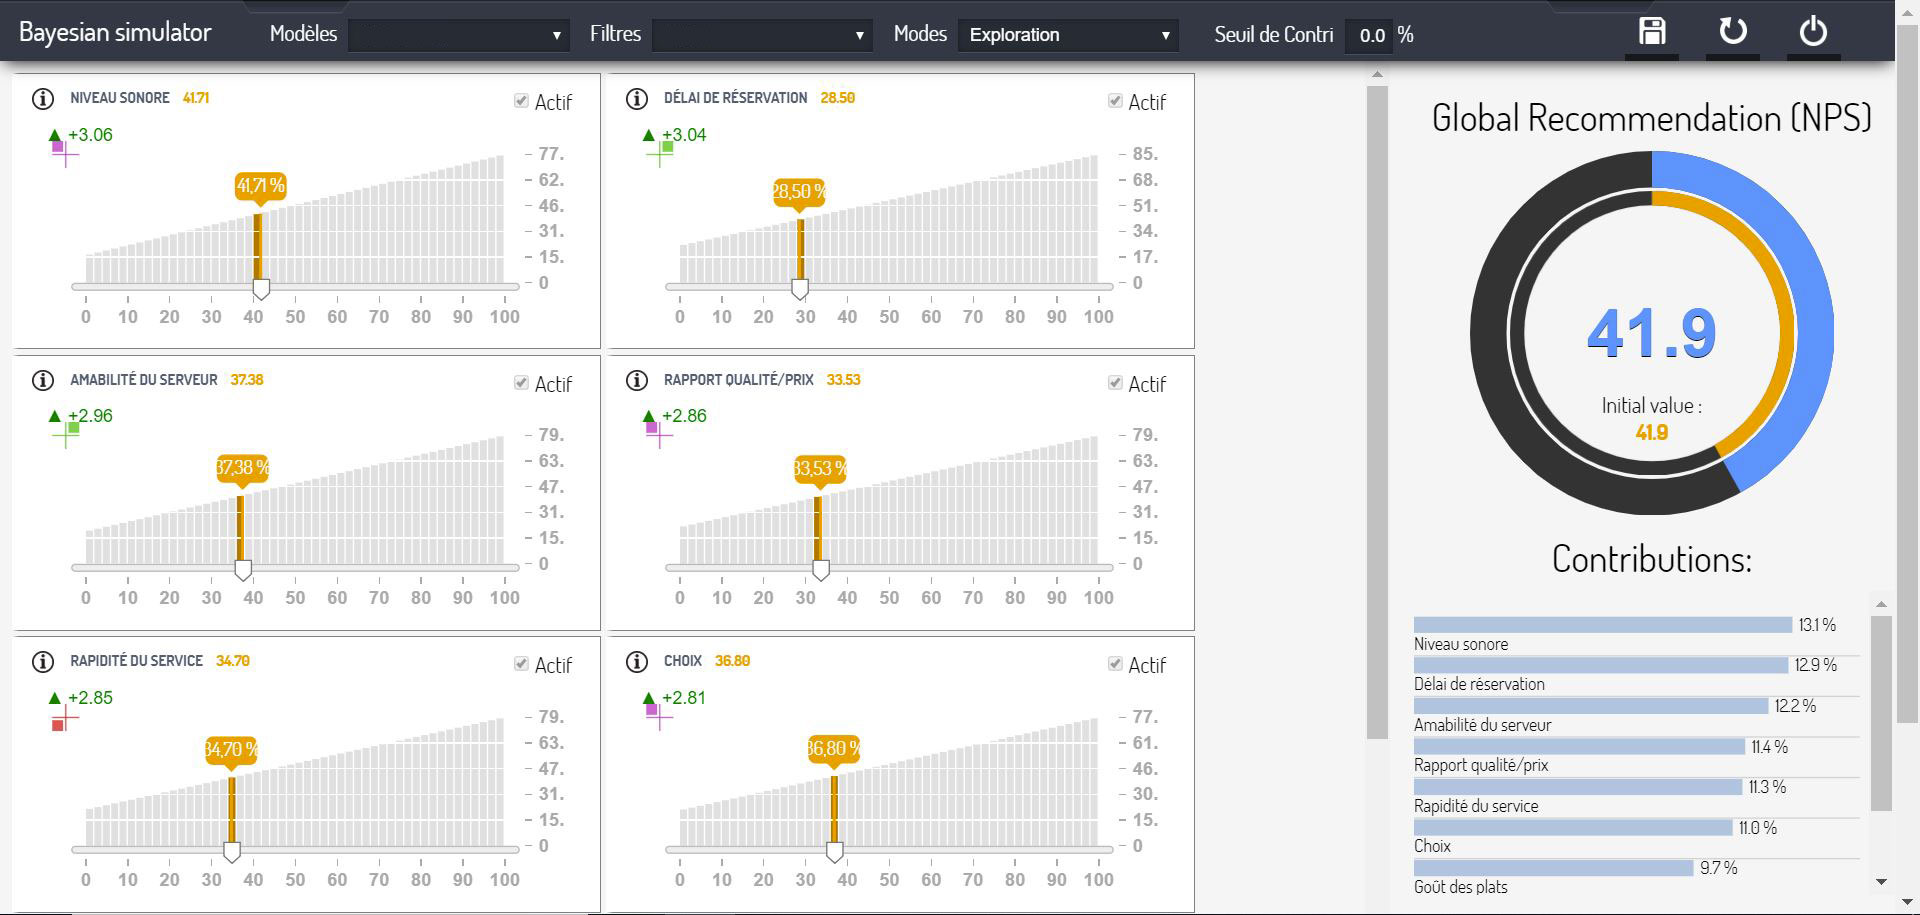Toggle Actif checkbox for Rapport Qualité/Prix
Image resolution: width=1920 pixels, height=915 pixels.
click(1115, 383)
